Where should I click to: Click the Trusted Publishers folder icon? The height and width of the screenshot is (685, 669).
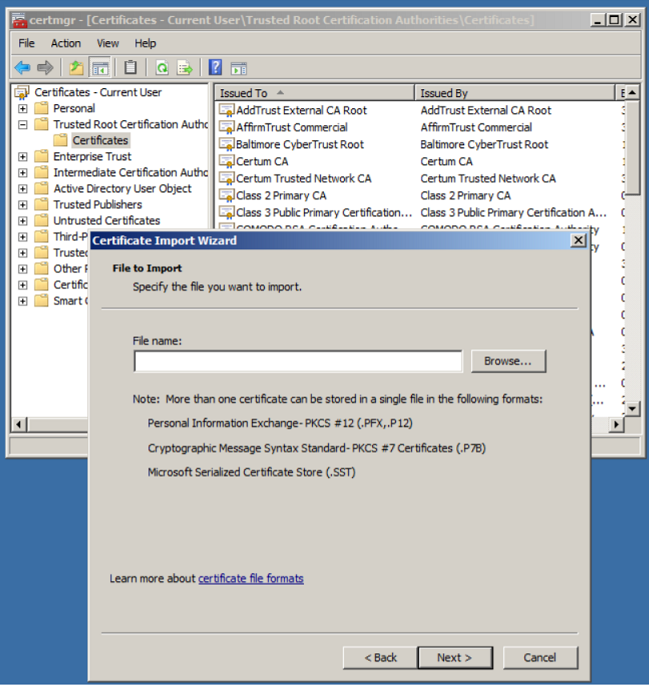[x=42, y=204]
